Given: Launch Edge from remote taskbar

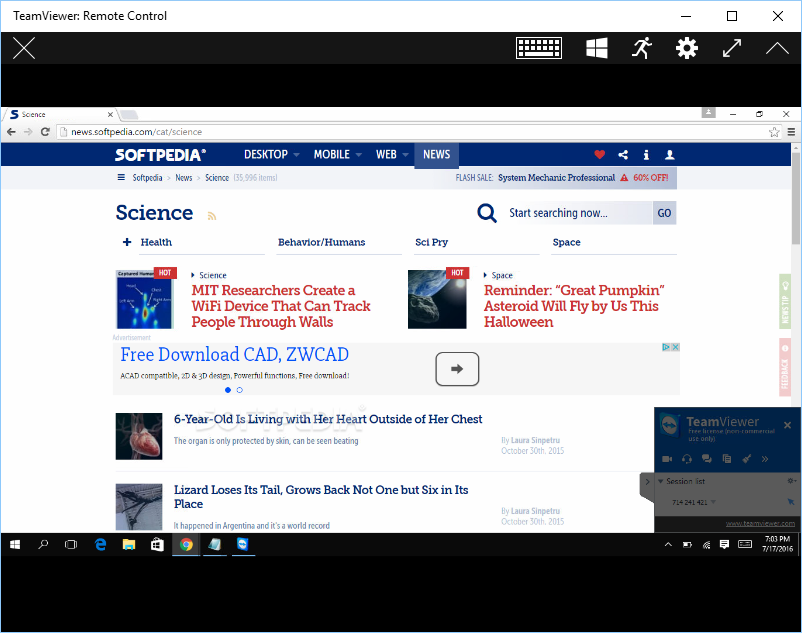Looking at the screenshot, I should coord(101,545).
